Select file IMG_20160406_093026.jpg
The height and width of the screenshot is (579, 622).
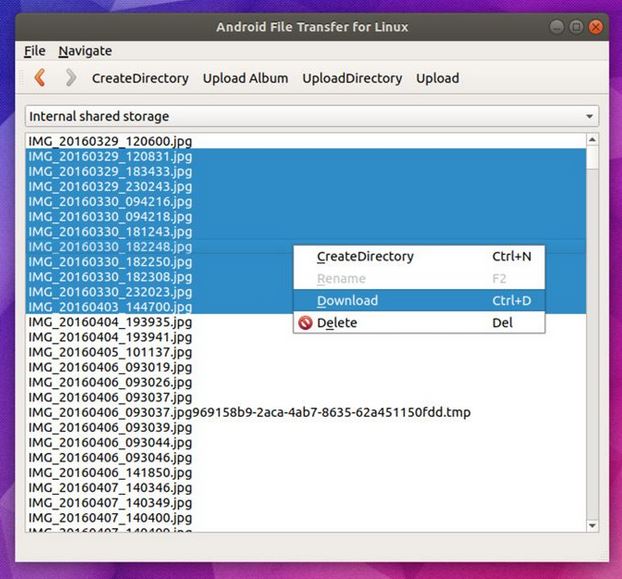coord(305,382)
